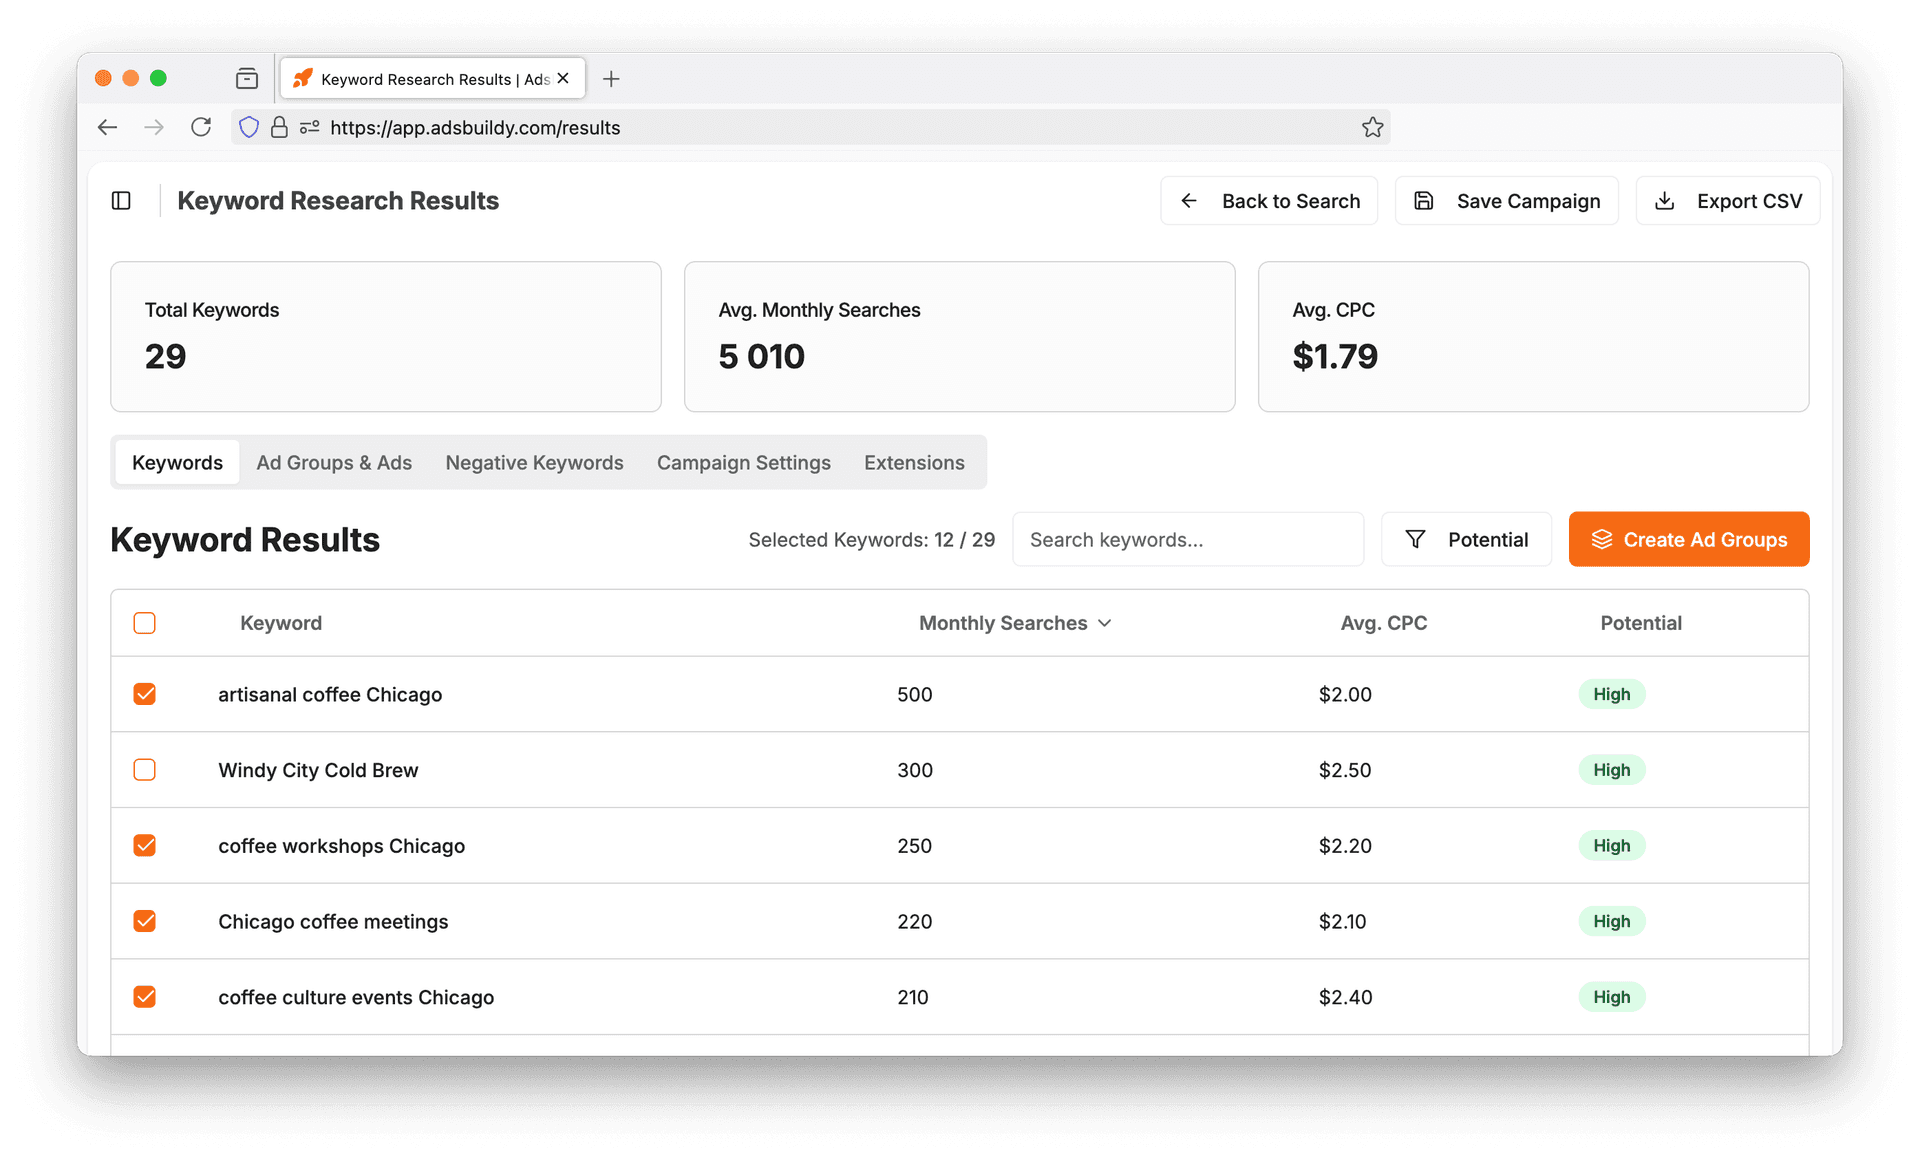
Task: Uncheck coffee workshops Chicago
Action: click(145, 846)
